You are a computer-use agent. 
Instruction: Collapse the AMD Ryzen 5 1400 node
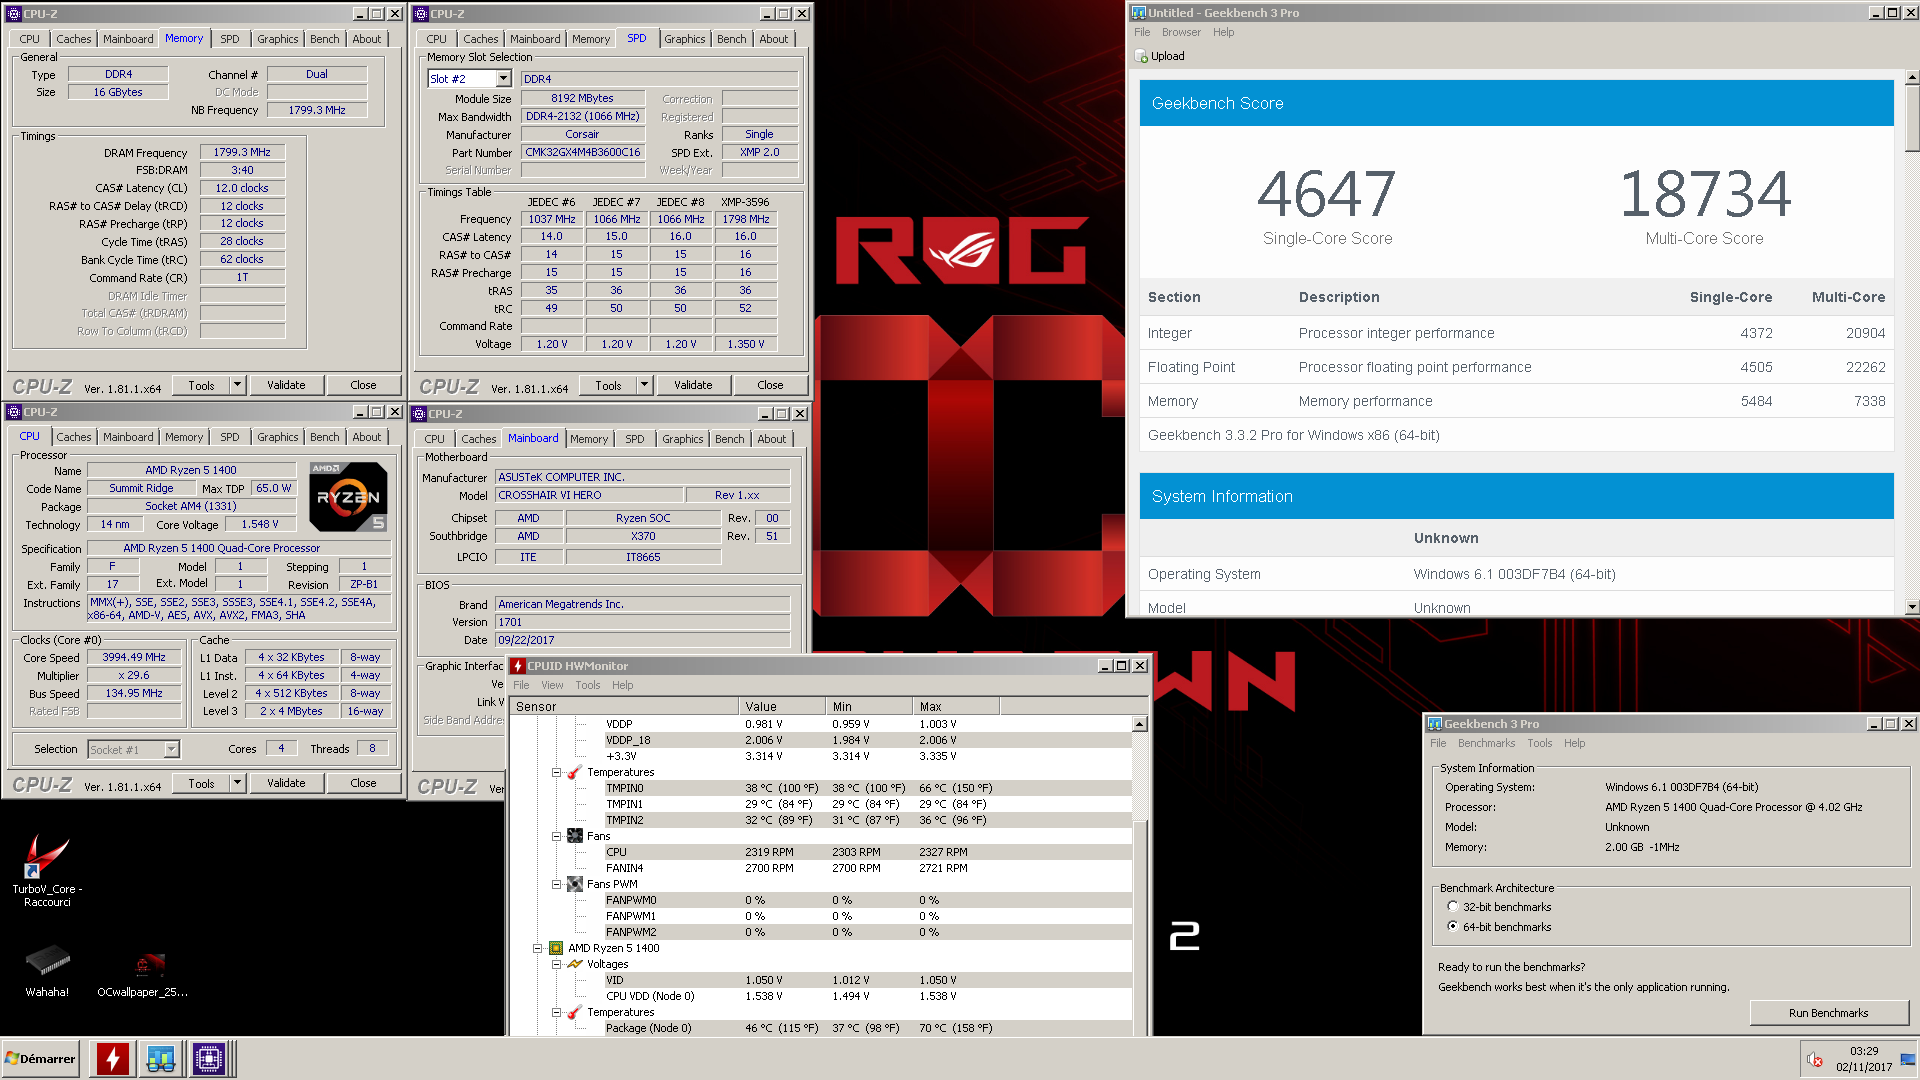(537, 948)
